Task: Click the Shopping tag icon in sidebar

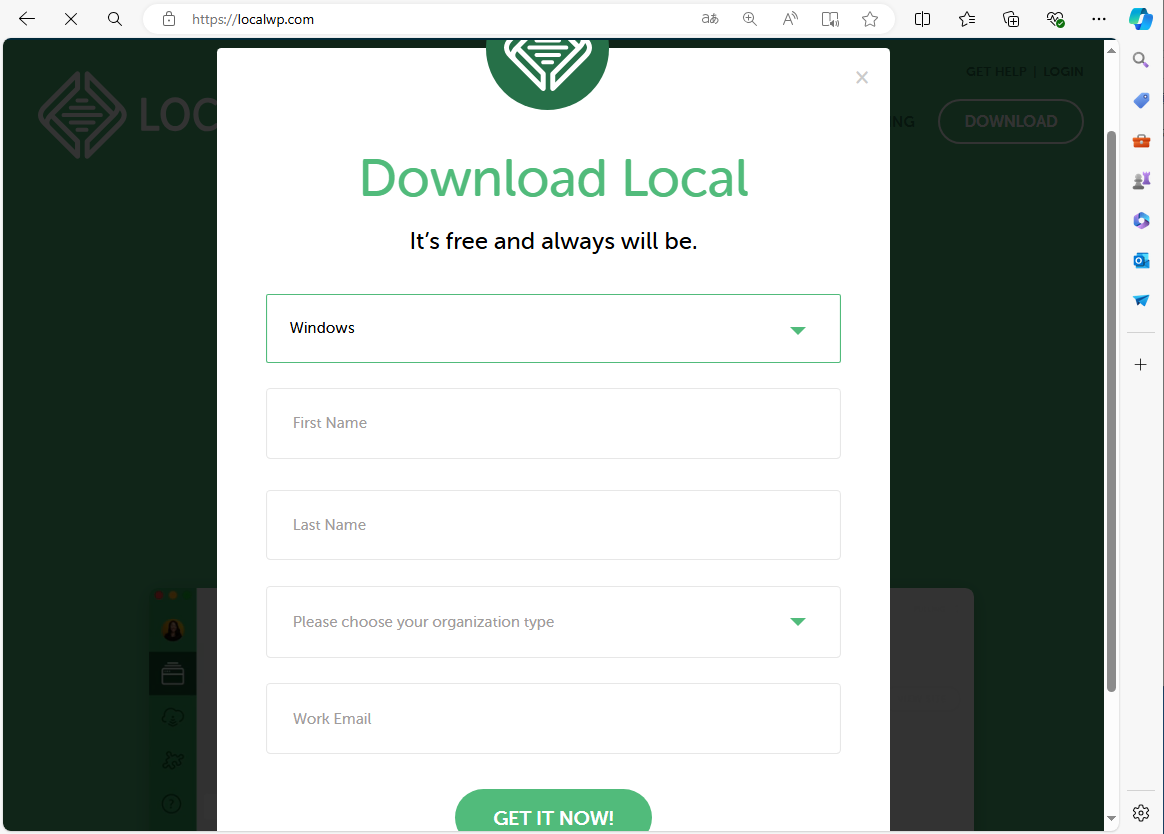Action: 1141,100
